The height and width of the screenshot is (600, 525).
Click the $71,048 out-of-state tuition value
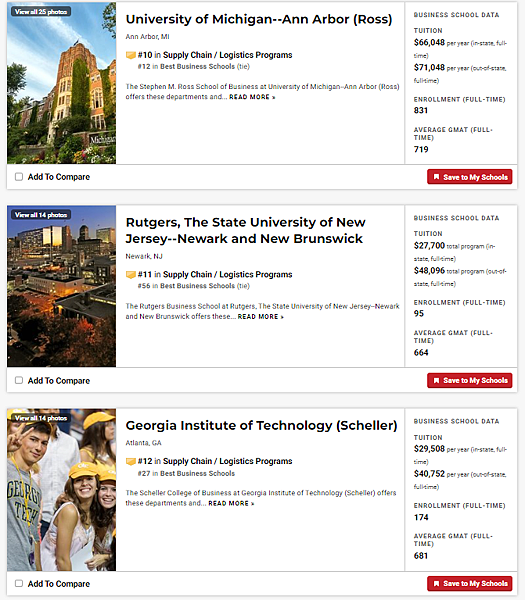[x=429, y=68]
